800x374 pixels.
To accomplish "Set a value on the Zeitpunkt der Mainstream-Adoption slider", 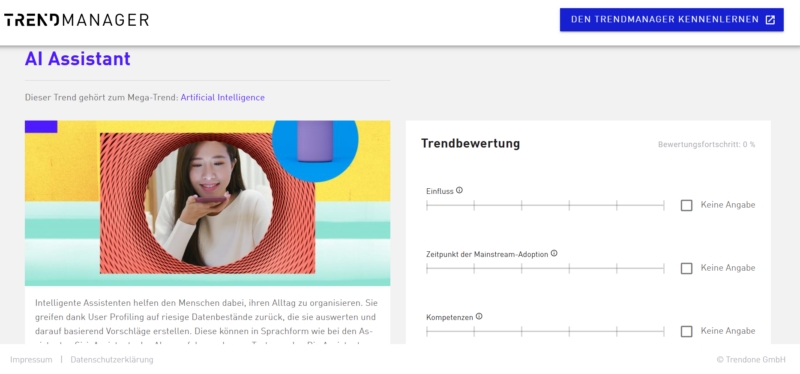I will coord(545,268).
